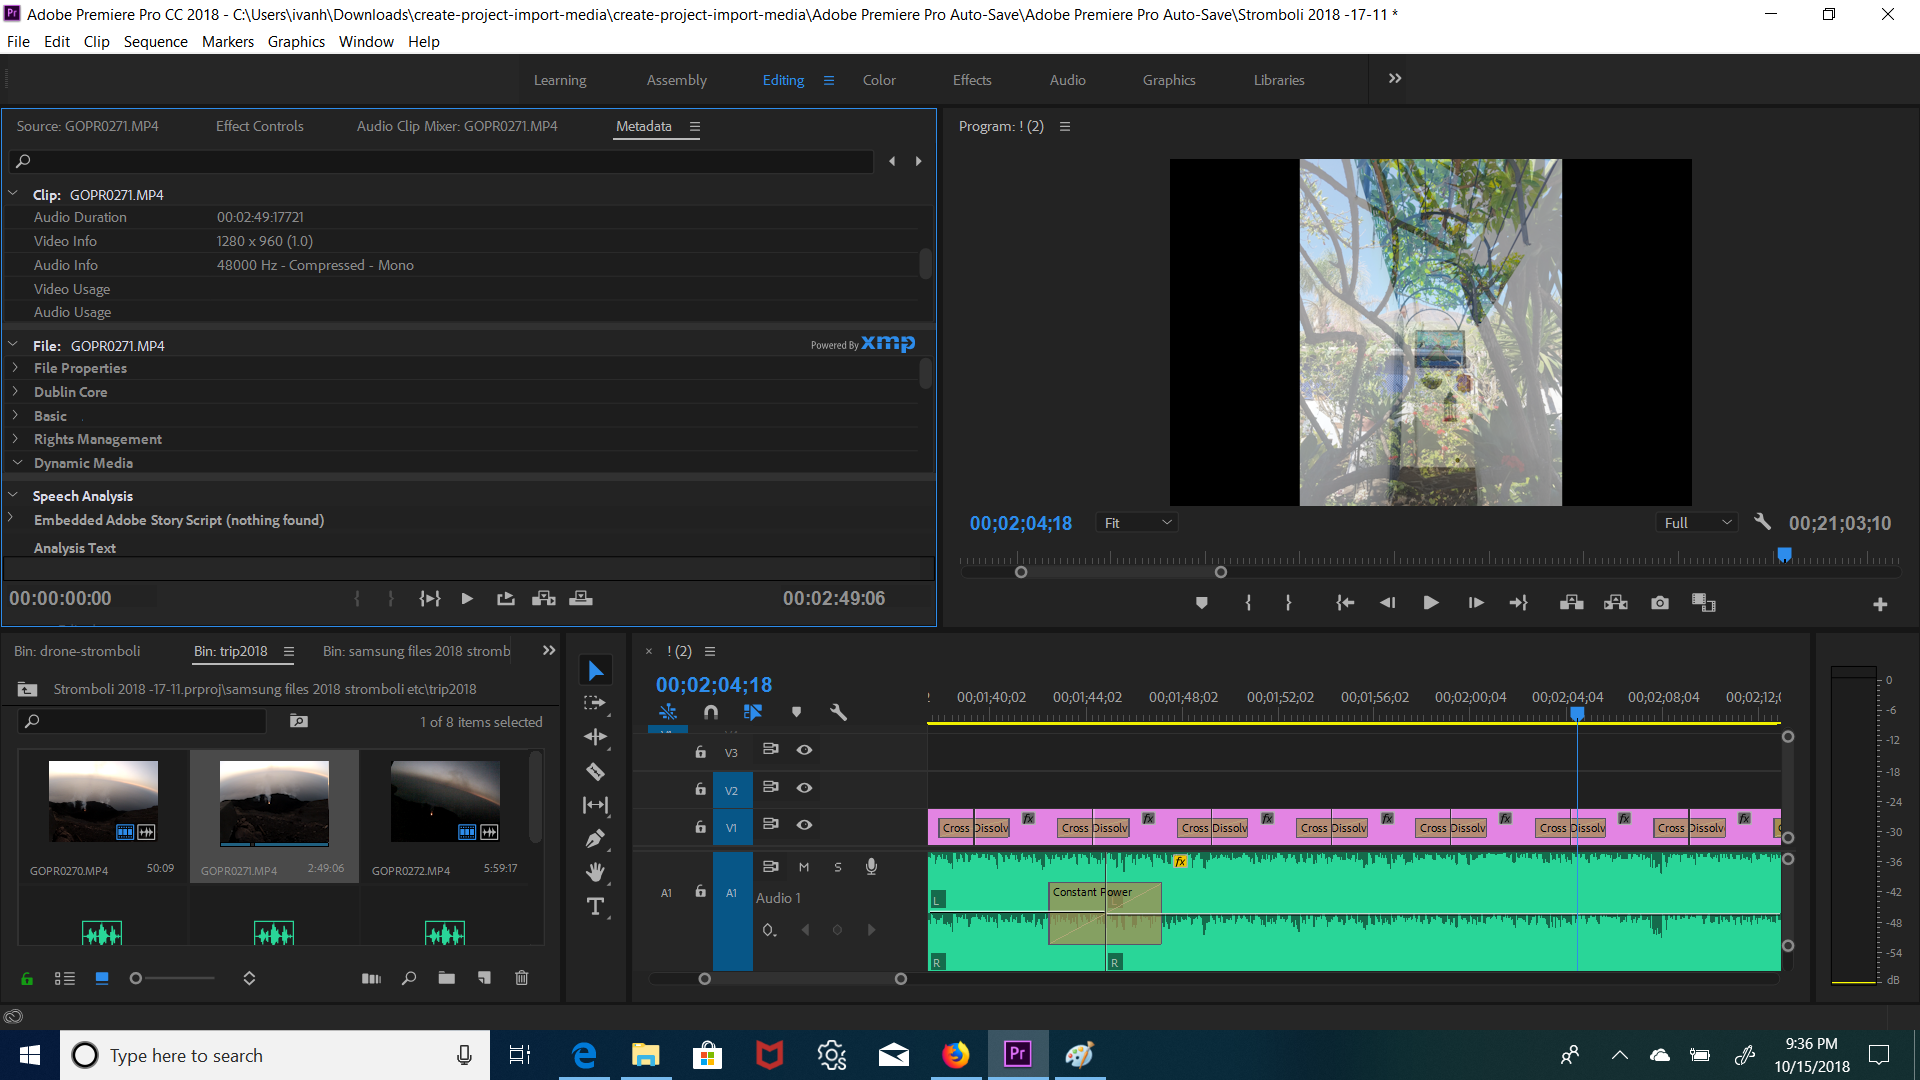Click New Bin folder icon in project panel
This screenshot has width=1920, height=1080.
click(x=447, y=978)
